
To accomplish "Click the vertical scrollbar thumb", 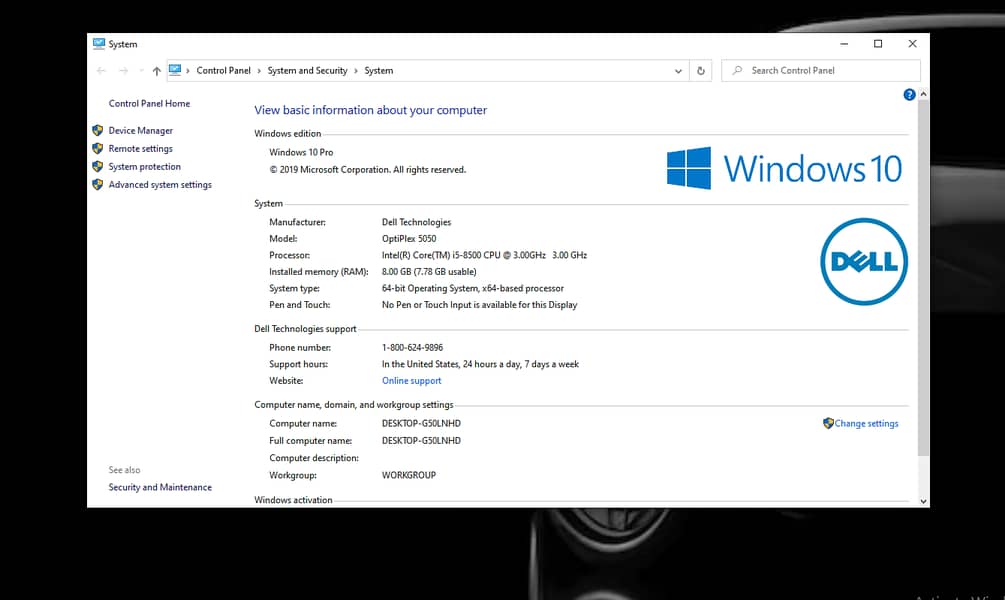I will tap(924, 278).
